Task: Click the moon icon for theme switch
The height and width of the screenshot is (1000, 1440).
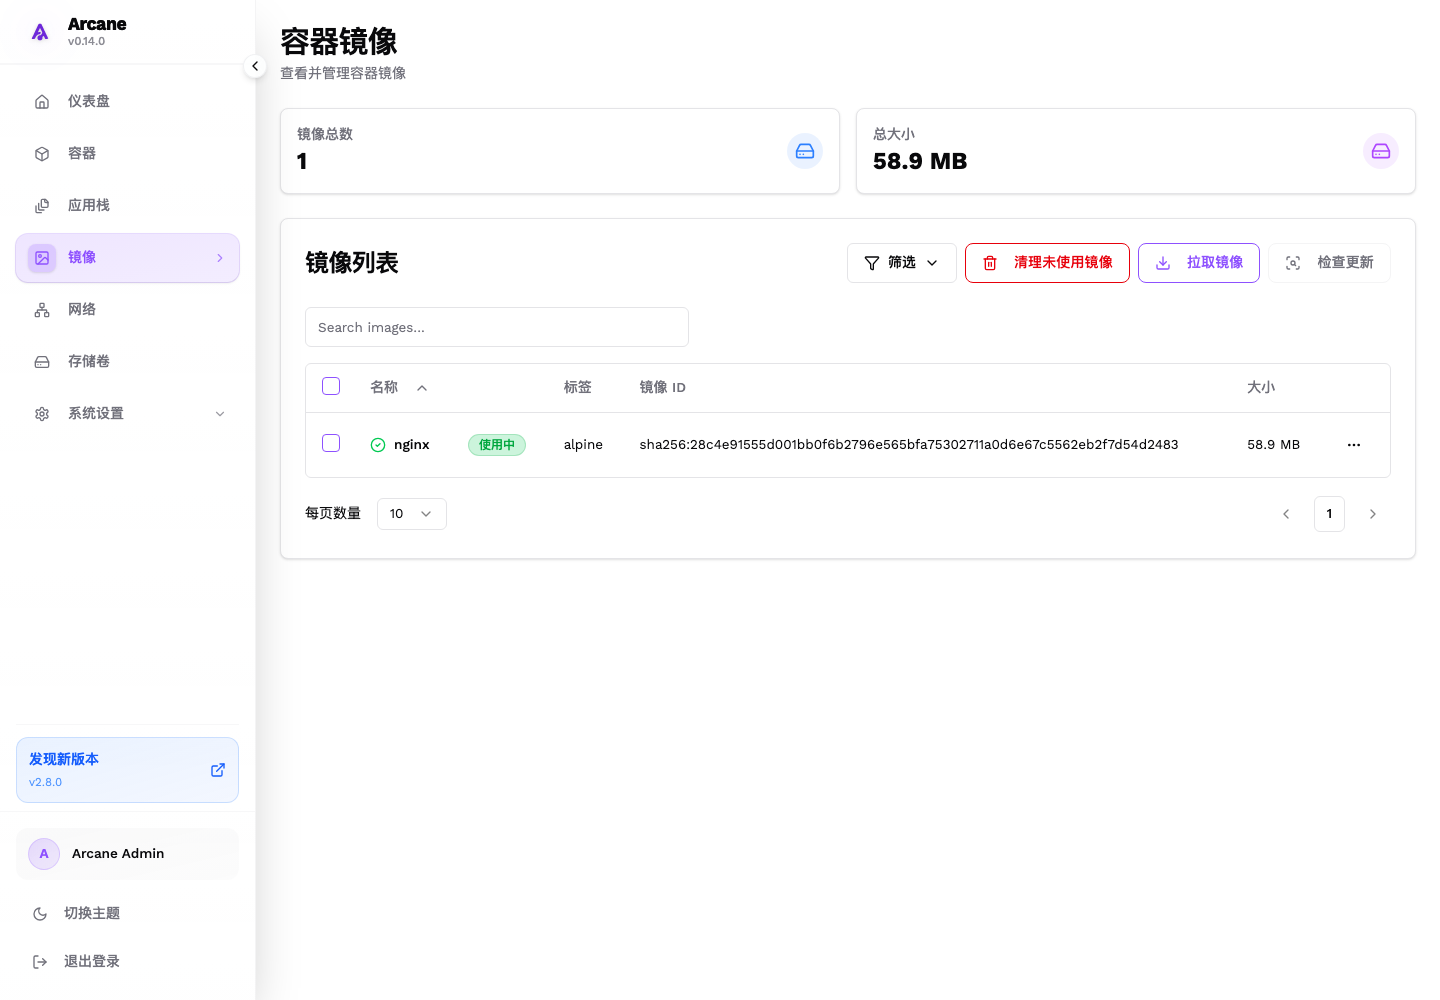Action: pos(40,914)
